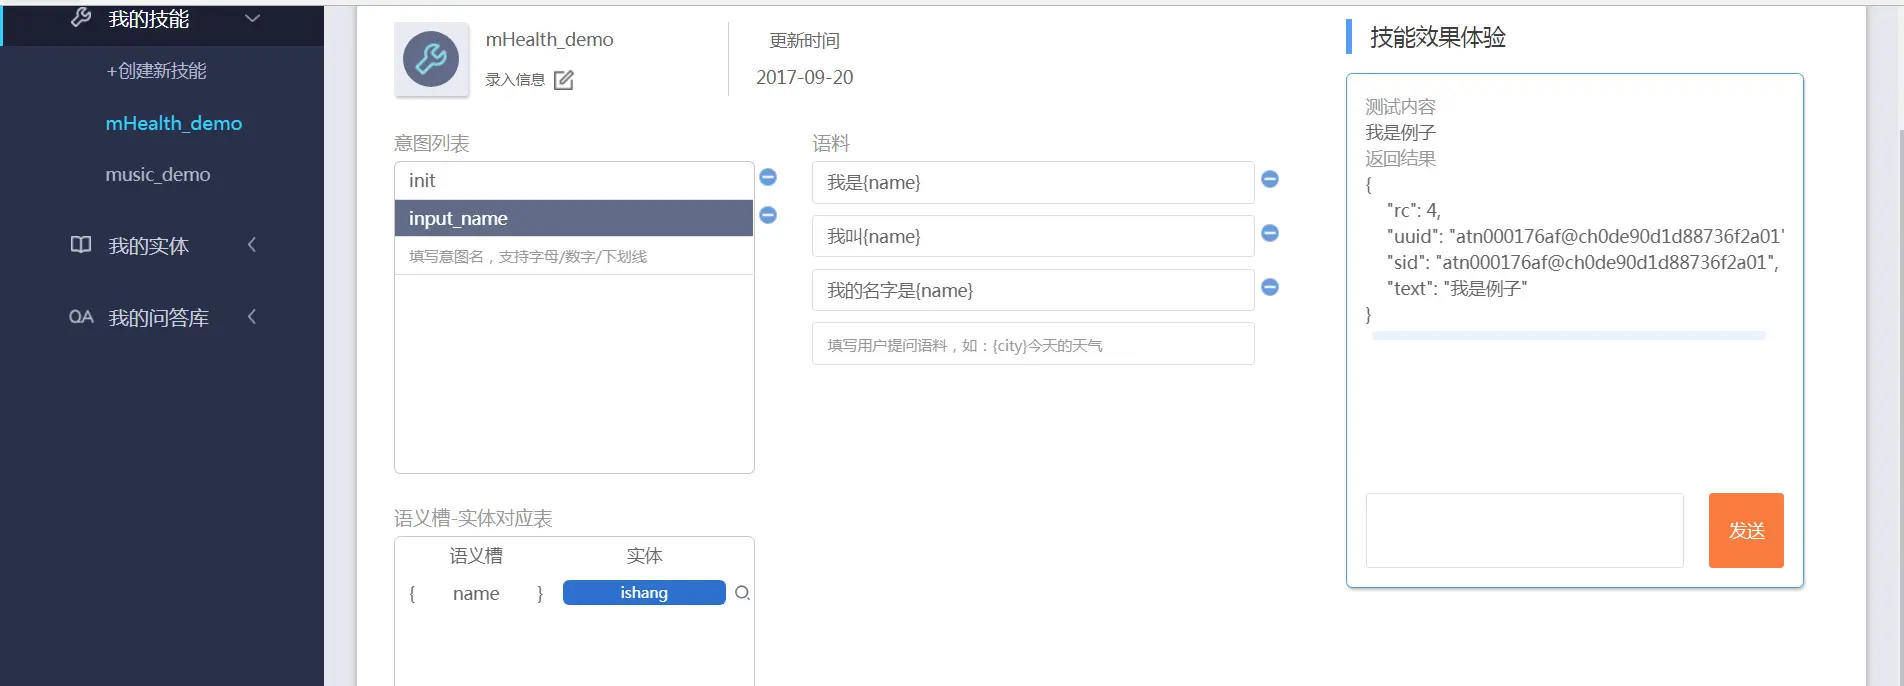Click the new user corpus input field

point(1033,344)
